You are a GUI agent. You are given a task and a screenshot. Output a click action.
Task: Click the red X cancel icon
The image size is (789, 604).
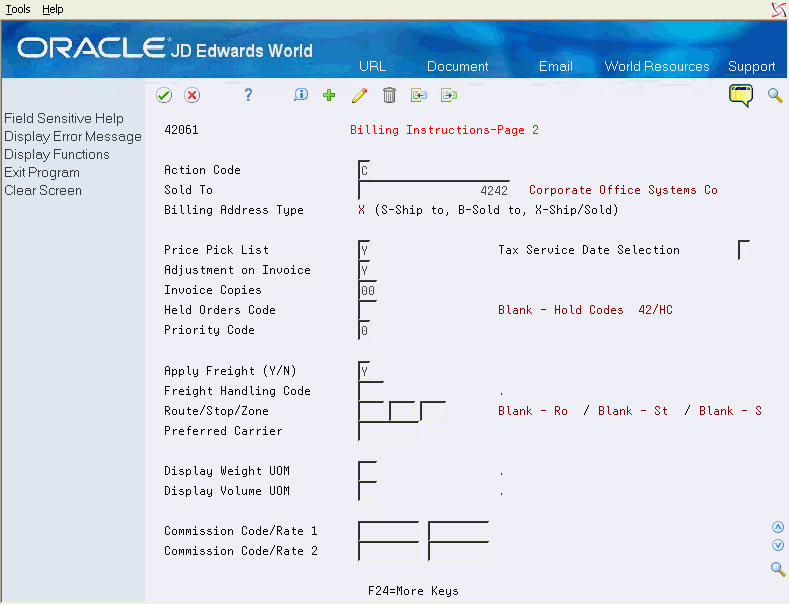[192, 95]
